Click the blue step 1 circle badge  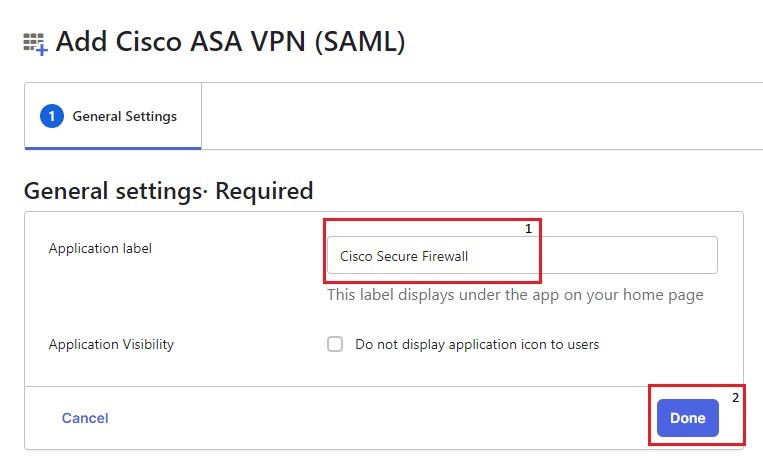(x=51, y=116)
